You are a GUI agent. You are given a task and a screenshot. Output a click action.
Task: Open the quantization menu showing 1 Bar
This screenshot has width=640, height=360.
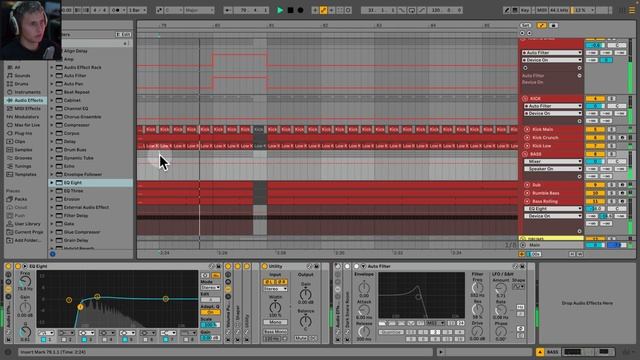point(137,10)
